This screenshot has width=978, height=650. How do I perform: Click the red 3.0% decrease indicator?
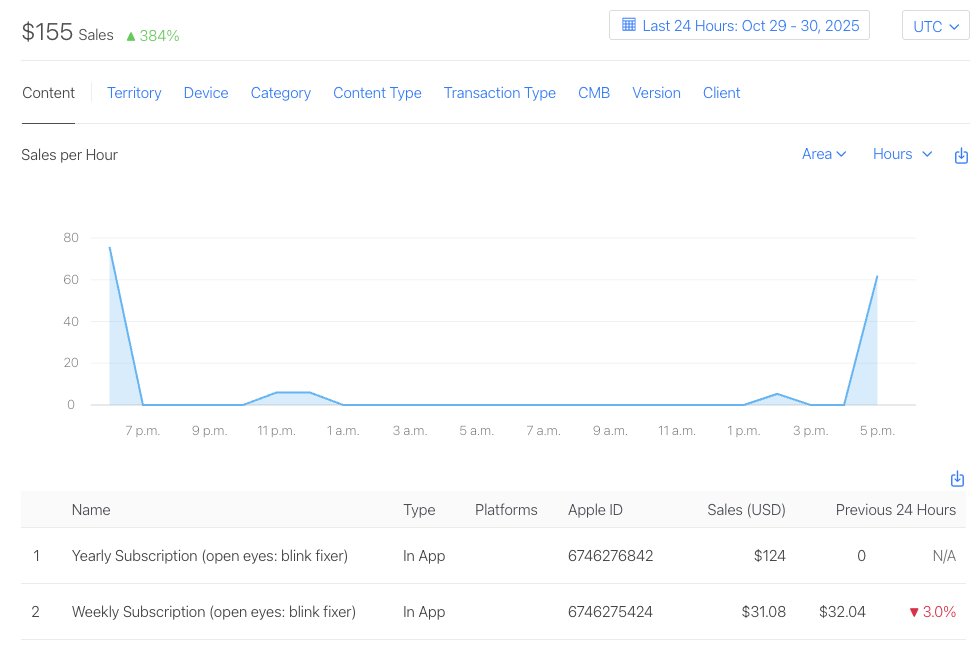[932, 612]
